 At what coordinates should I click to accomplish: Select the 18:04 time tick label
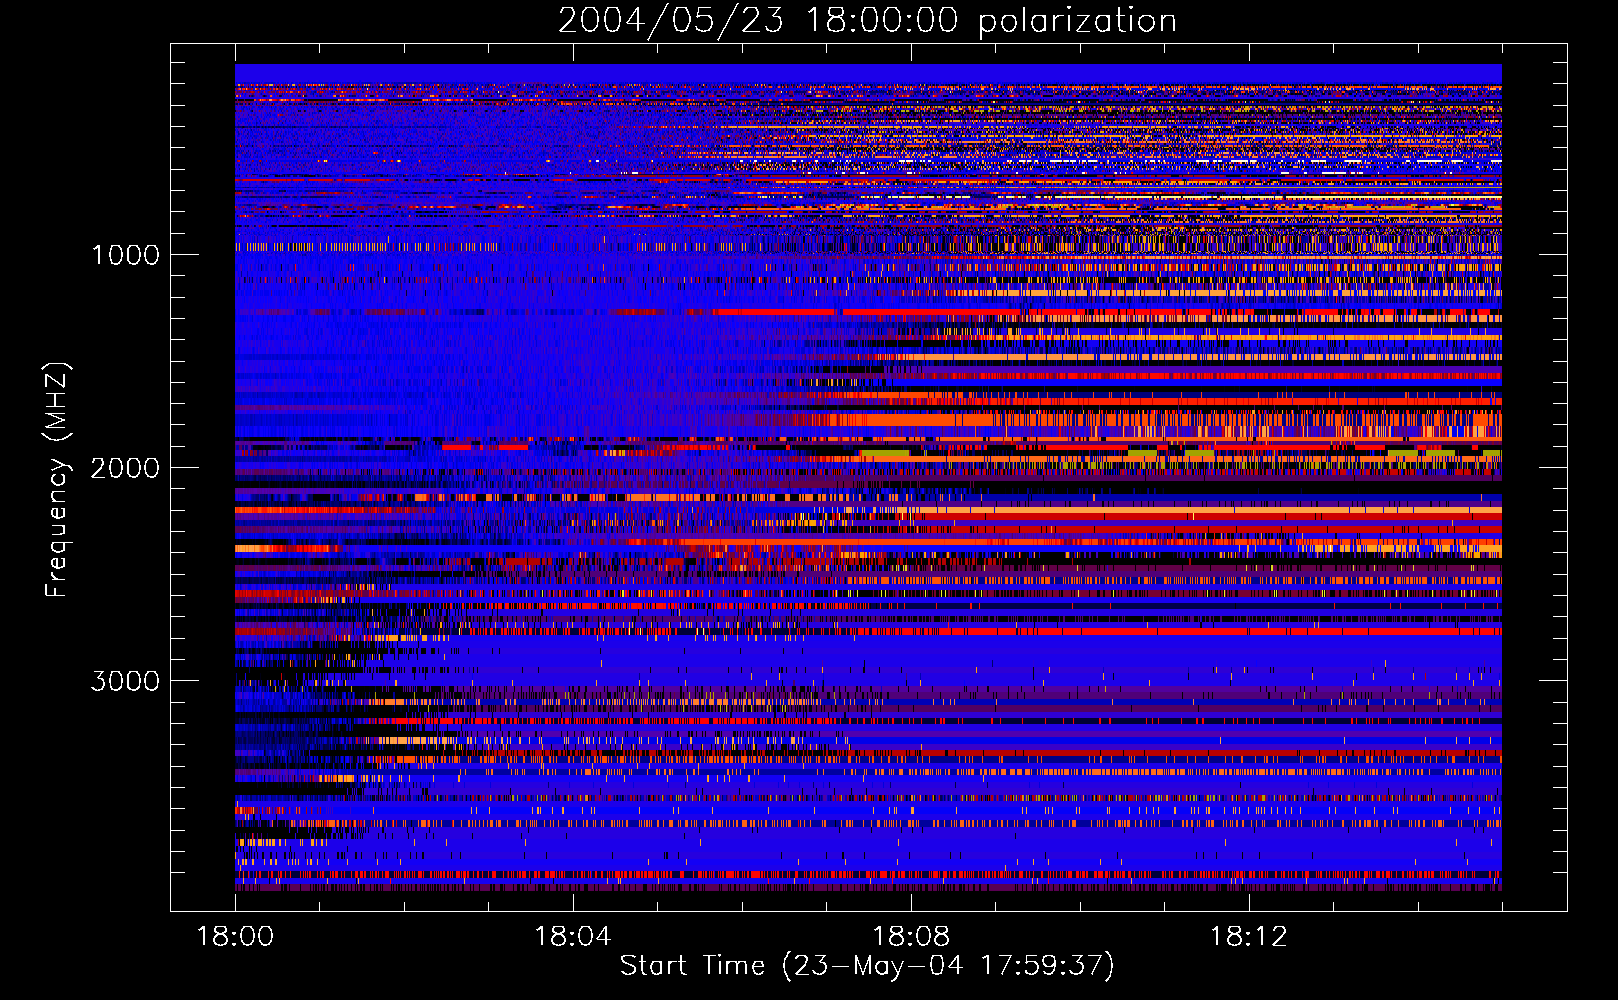(573, 937)
